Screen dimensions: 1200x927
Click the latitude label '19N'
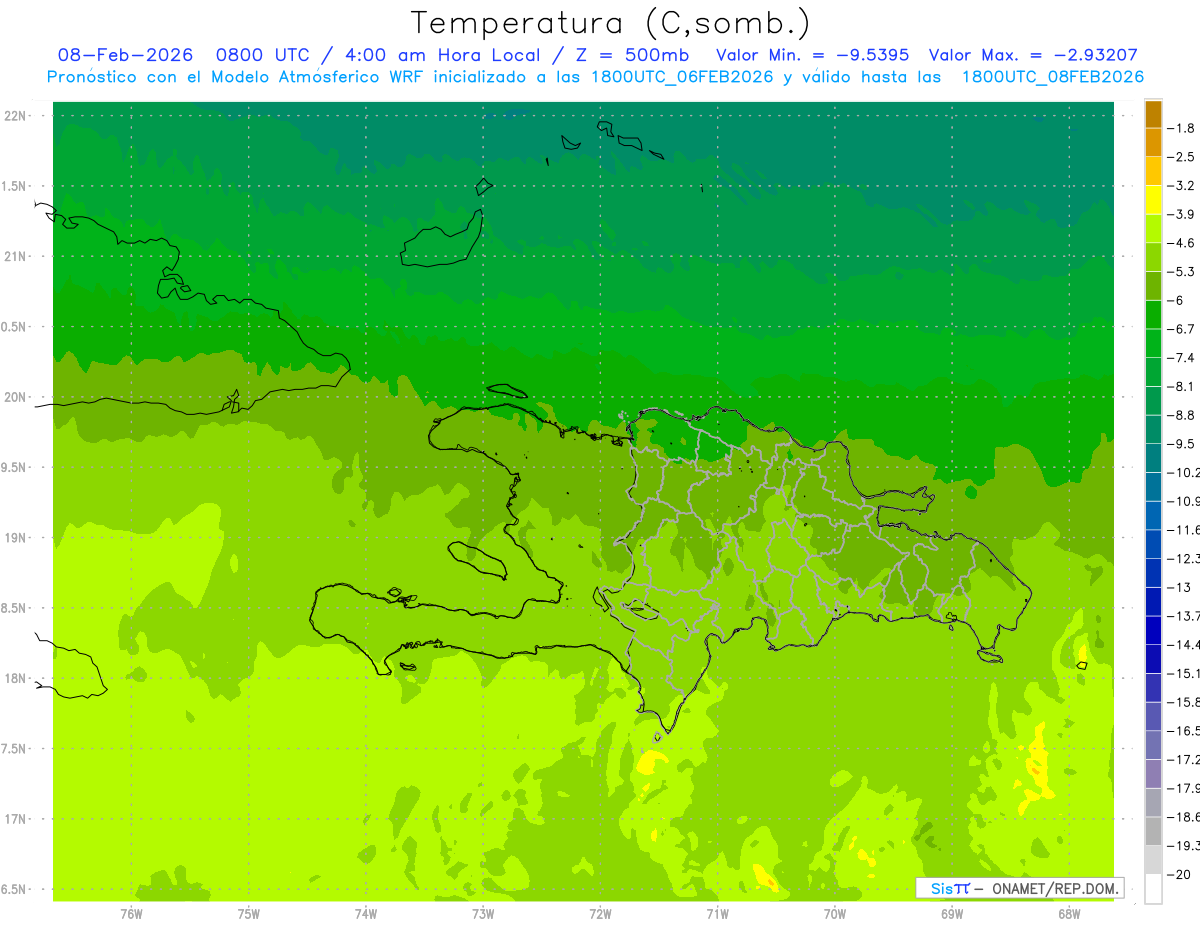tap(17, 538)
